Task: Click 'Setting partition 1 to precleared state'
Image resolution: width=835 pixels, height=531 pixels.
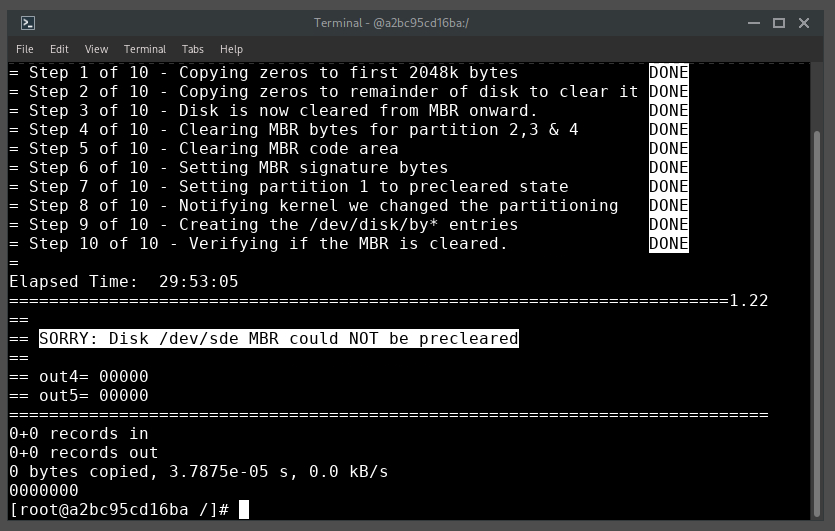Action: coord(374,187)
